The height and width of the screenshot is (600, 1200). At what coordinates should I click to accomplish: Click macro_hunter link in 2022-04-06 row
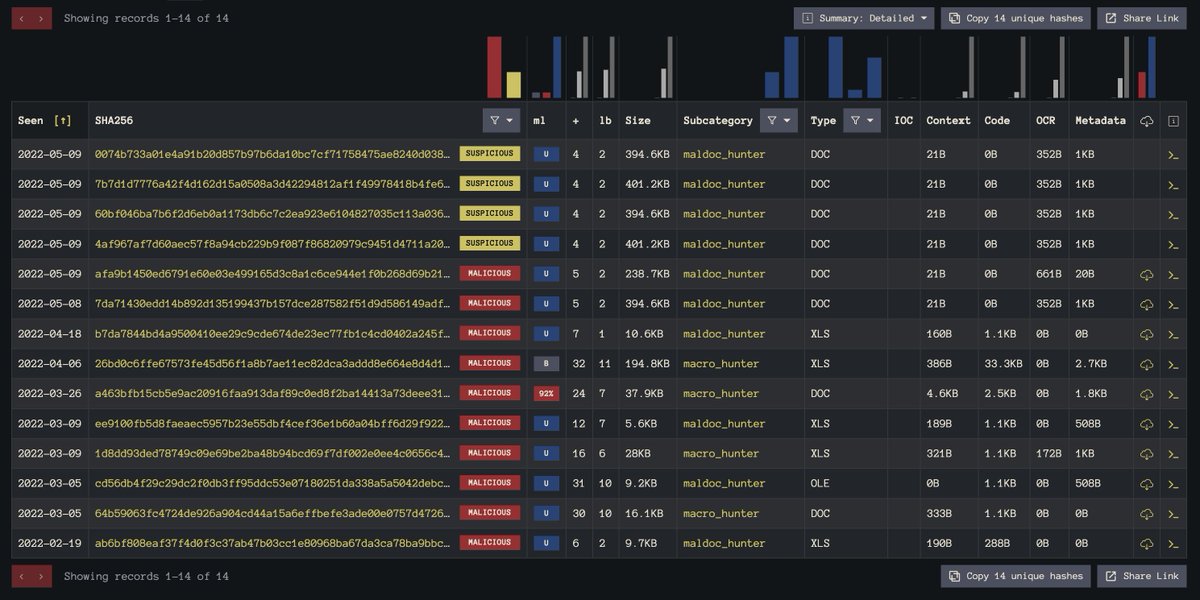click(x=721, y=364)
